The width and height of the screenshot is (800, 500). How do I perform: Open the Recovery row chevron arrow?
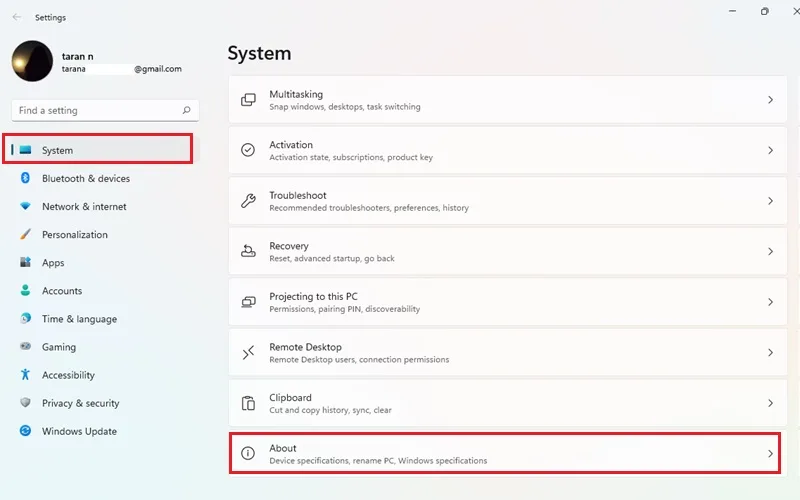[x=770, y=251]
